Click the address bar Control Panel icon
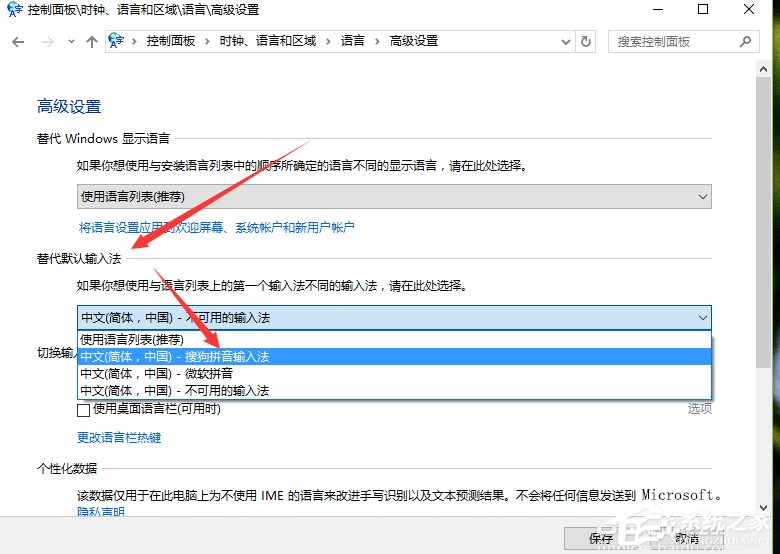 (x=116, y=41)
